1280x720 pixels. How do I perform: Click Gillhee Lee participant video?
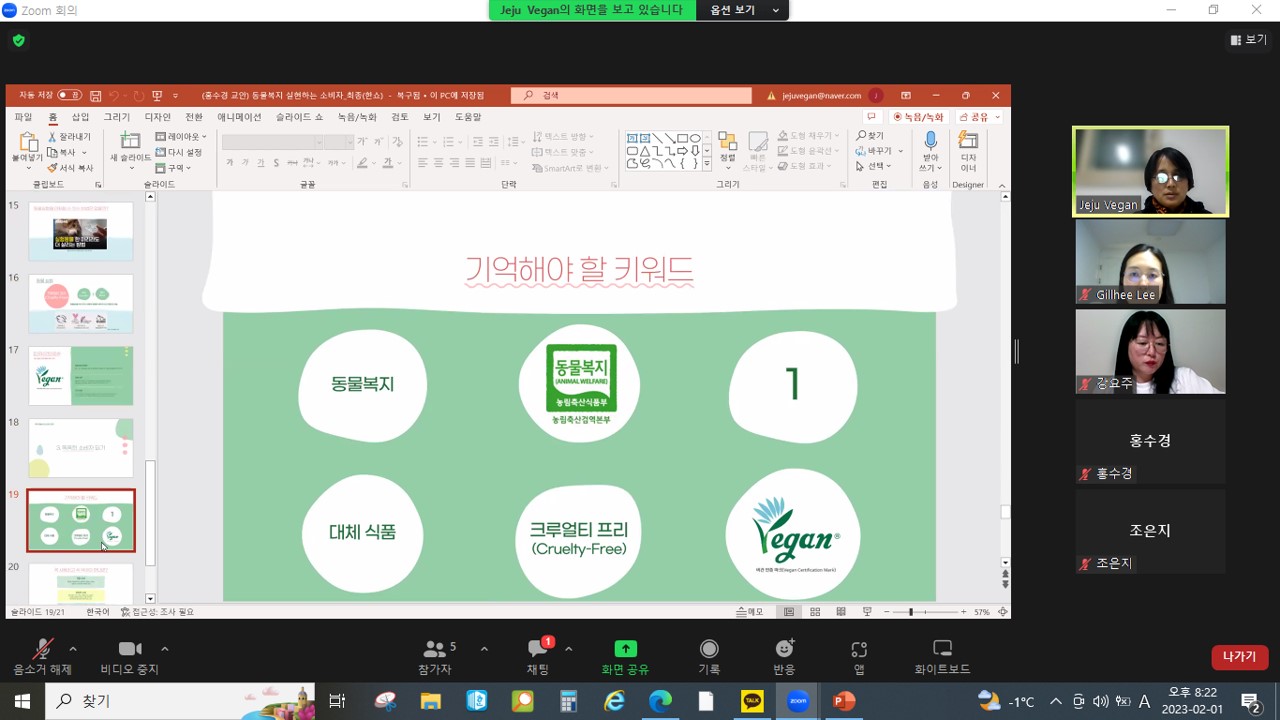(x=1150, y=262)
